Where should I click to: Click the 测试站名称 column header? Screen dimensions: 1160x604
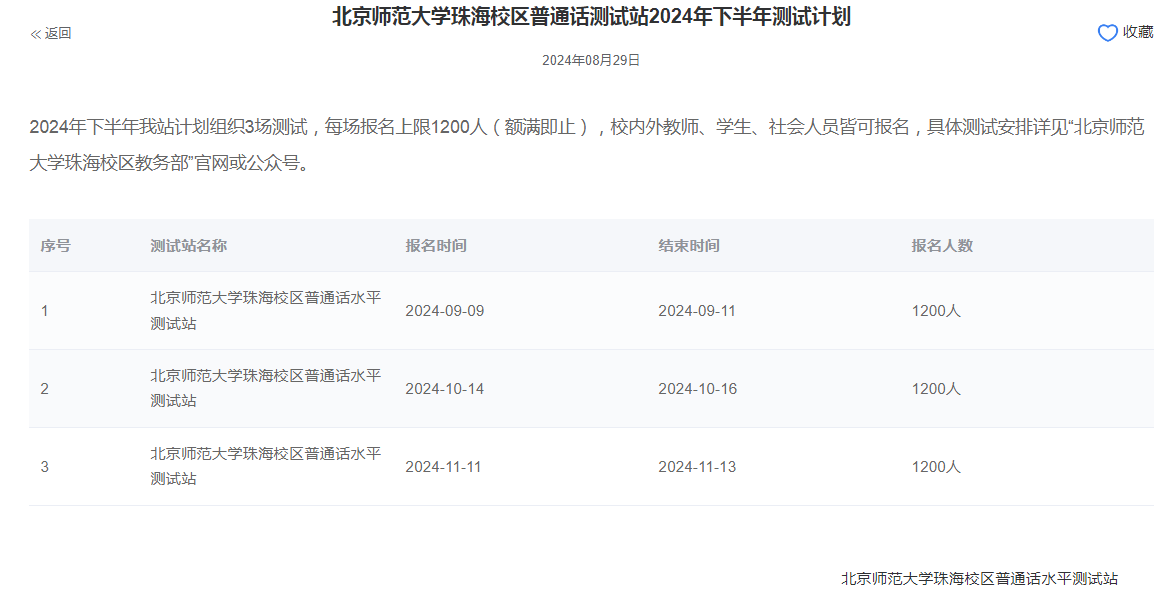click(189, 246)
